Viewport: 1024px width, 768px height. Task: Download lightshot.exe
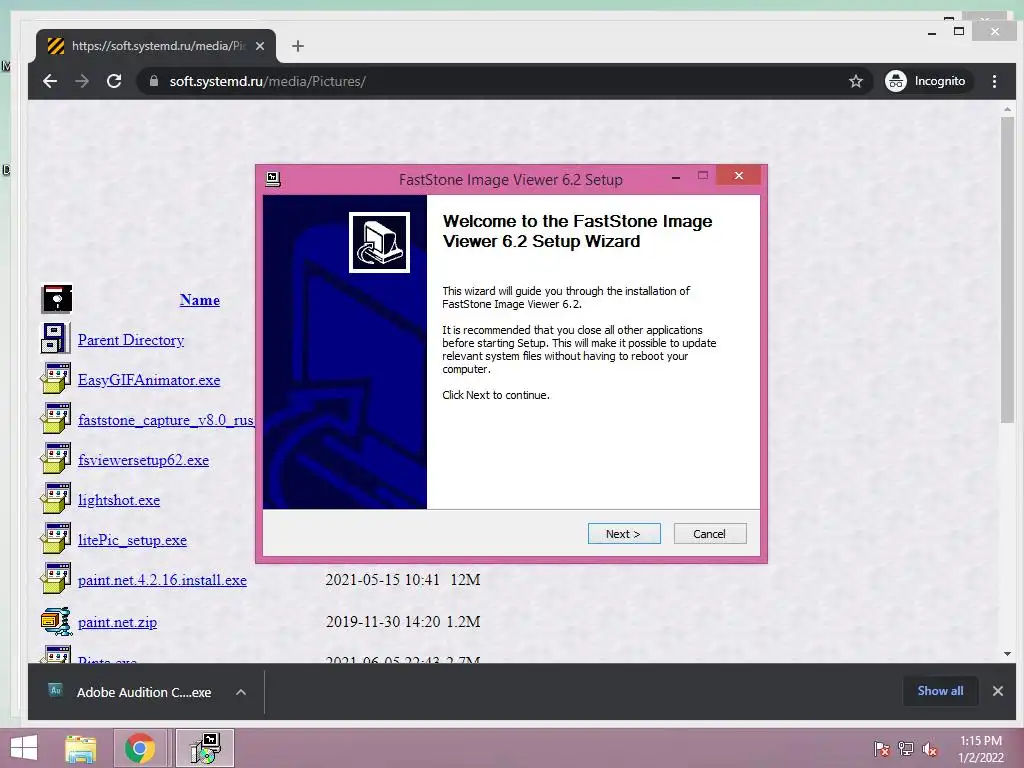(119, 500)
